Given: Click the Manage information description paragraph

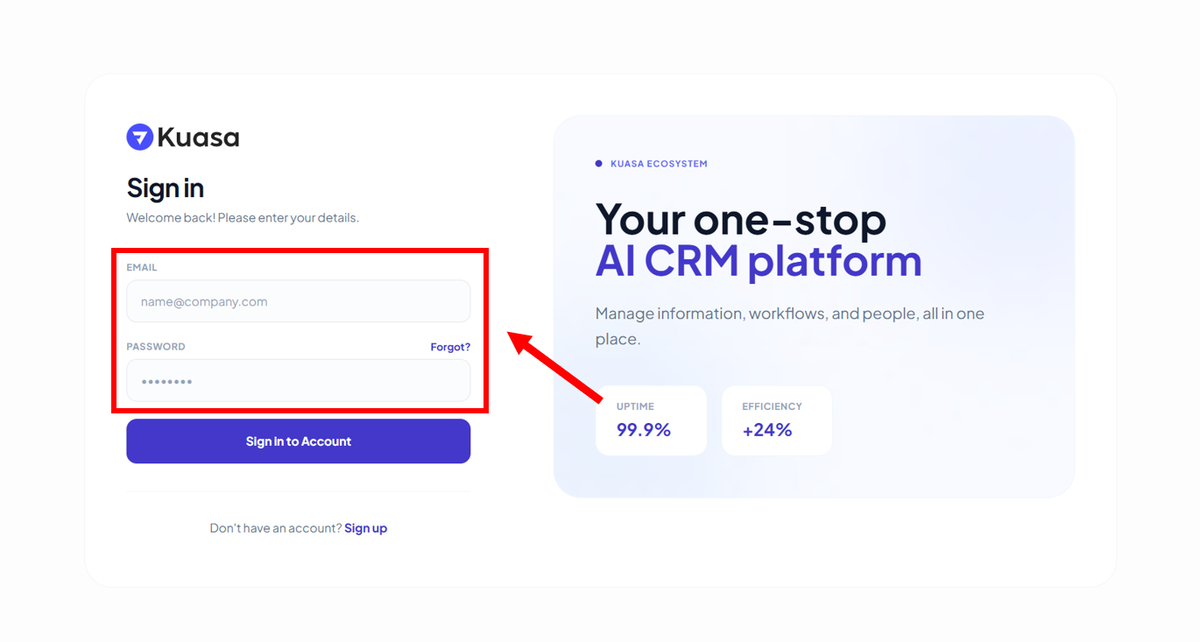Looking at the screenshot, I should pos(789,326).
